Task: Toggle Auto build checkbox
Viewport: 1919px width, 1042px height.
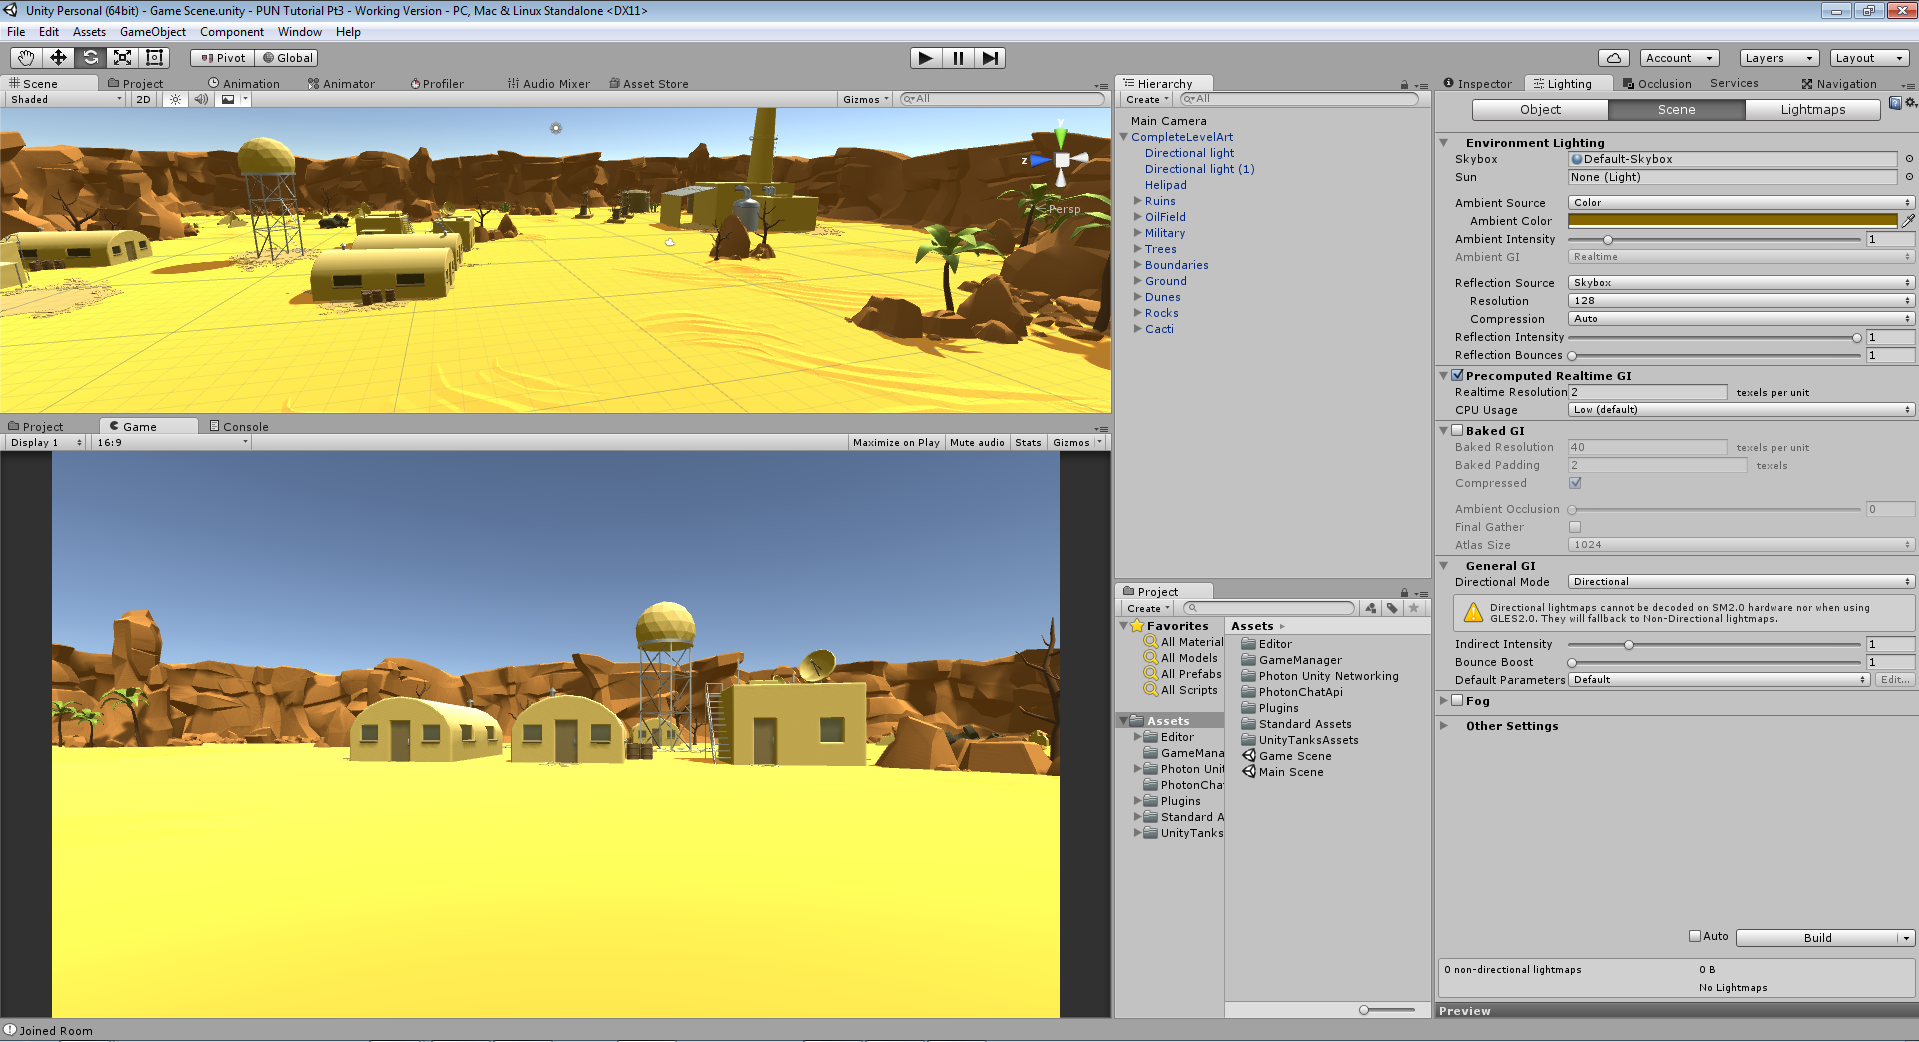Action: (x=1695, y=936)
